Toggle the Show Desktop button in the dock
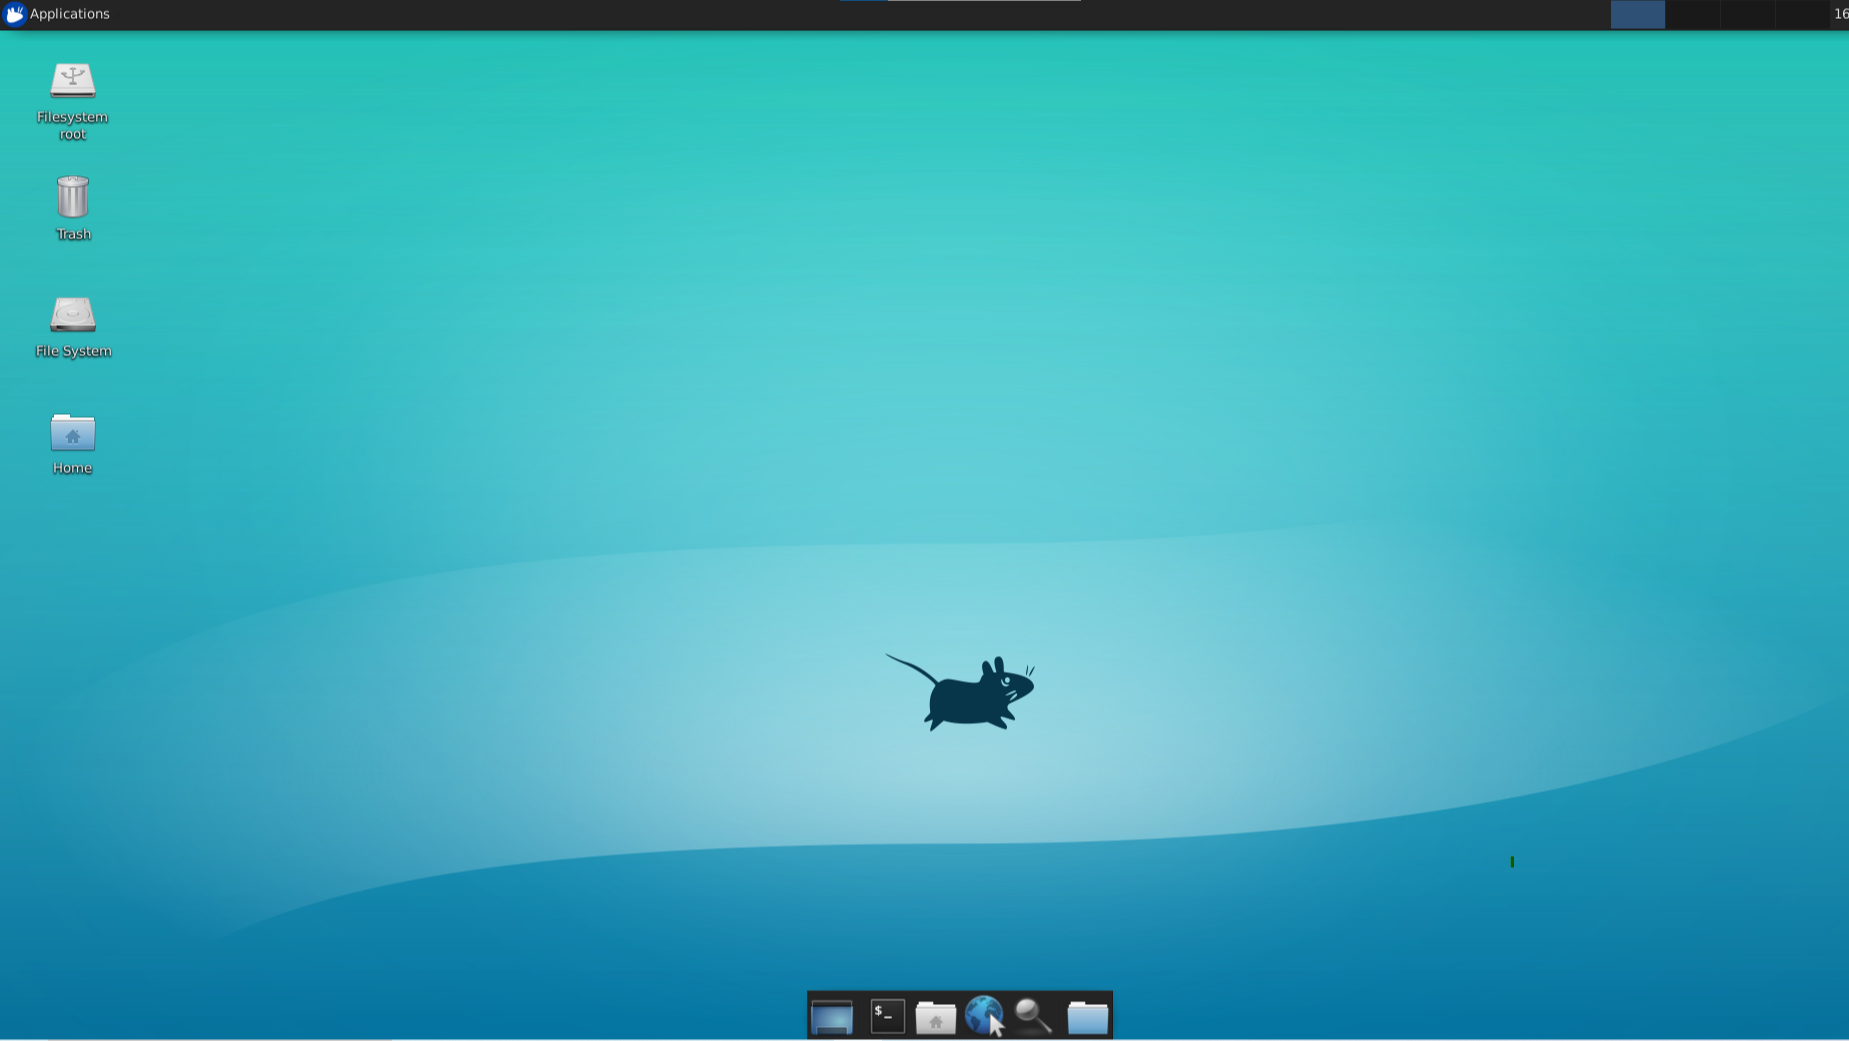 (833, 1016)
